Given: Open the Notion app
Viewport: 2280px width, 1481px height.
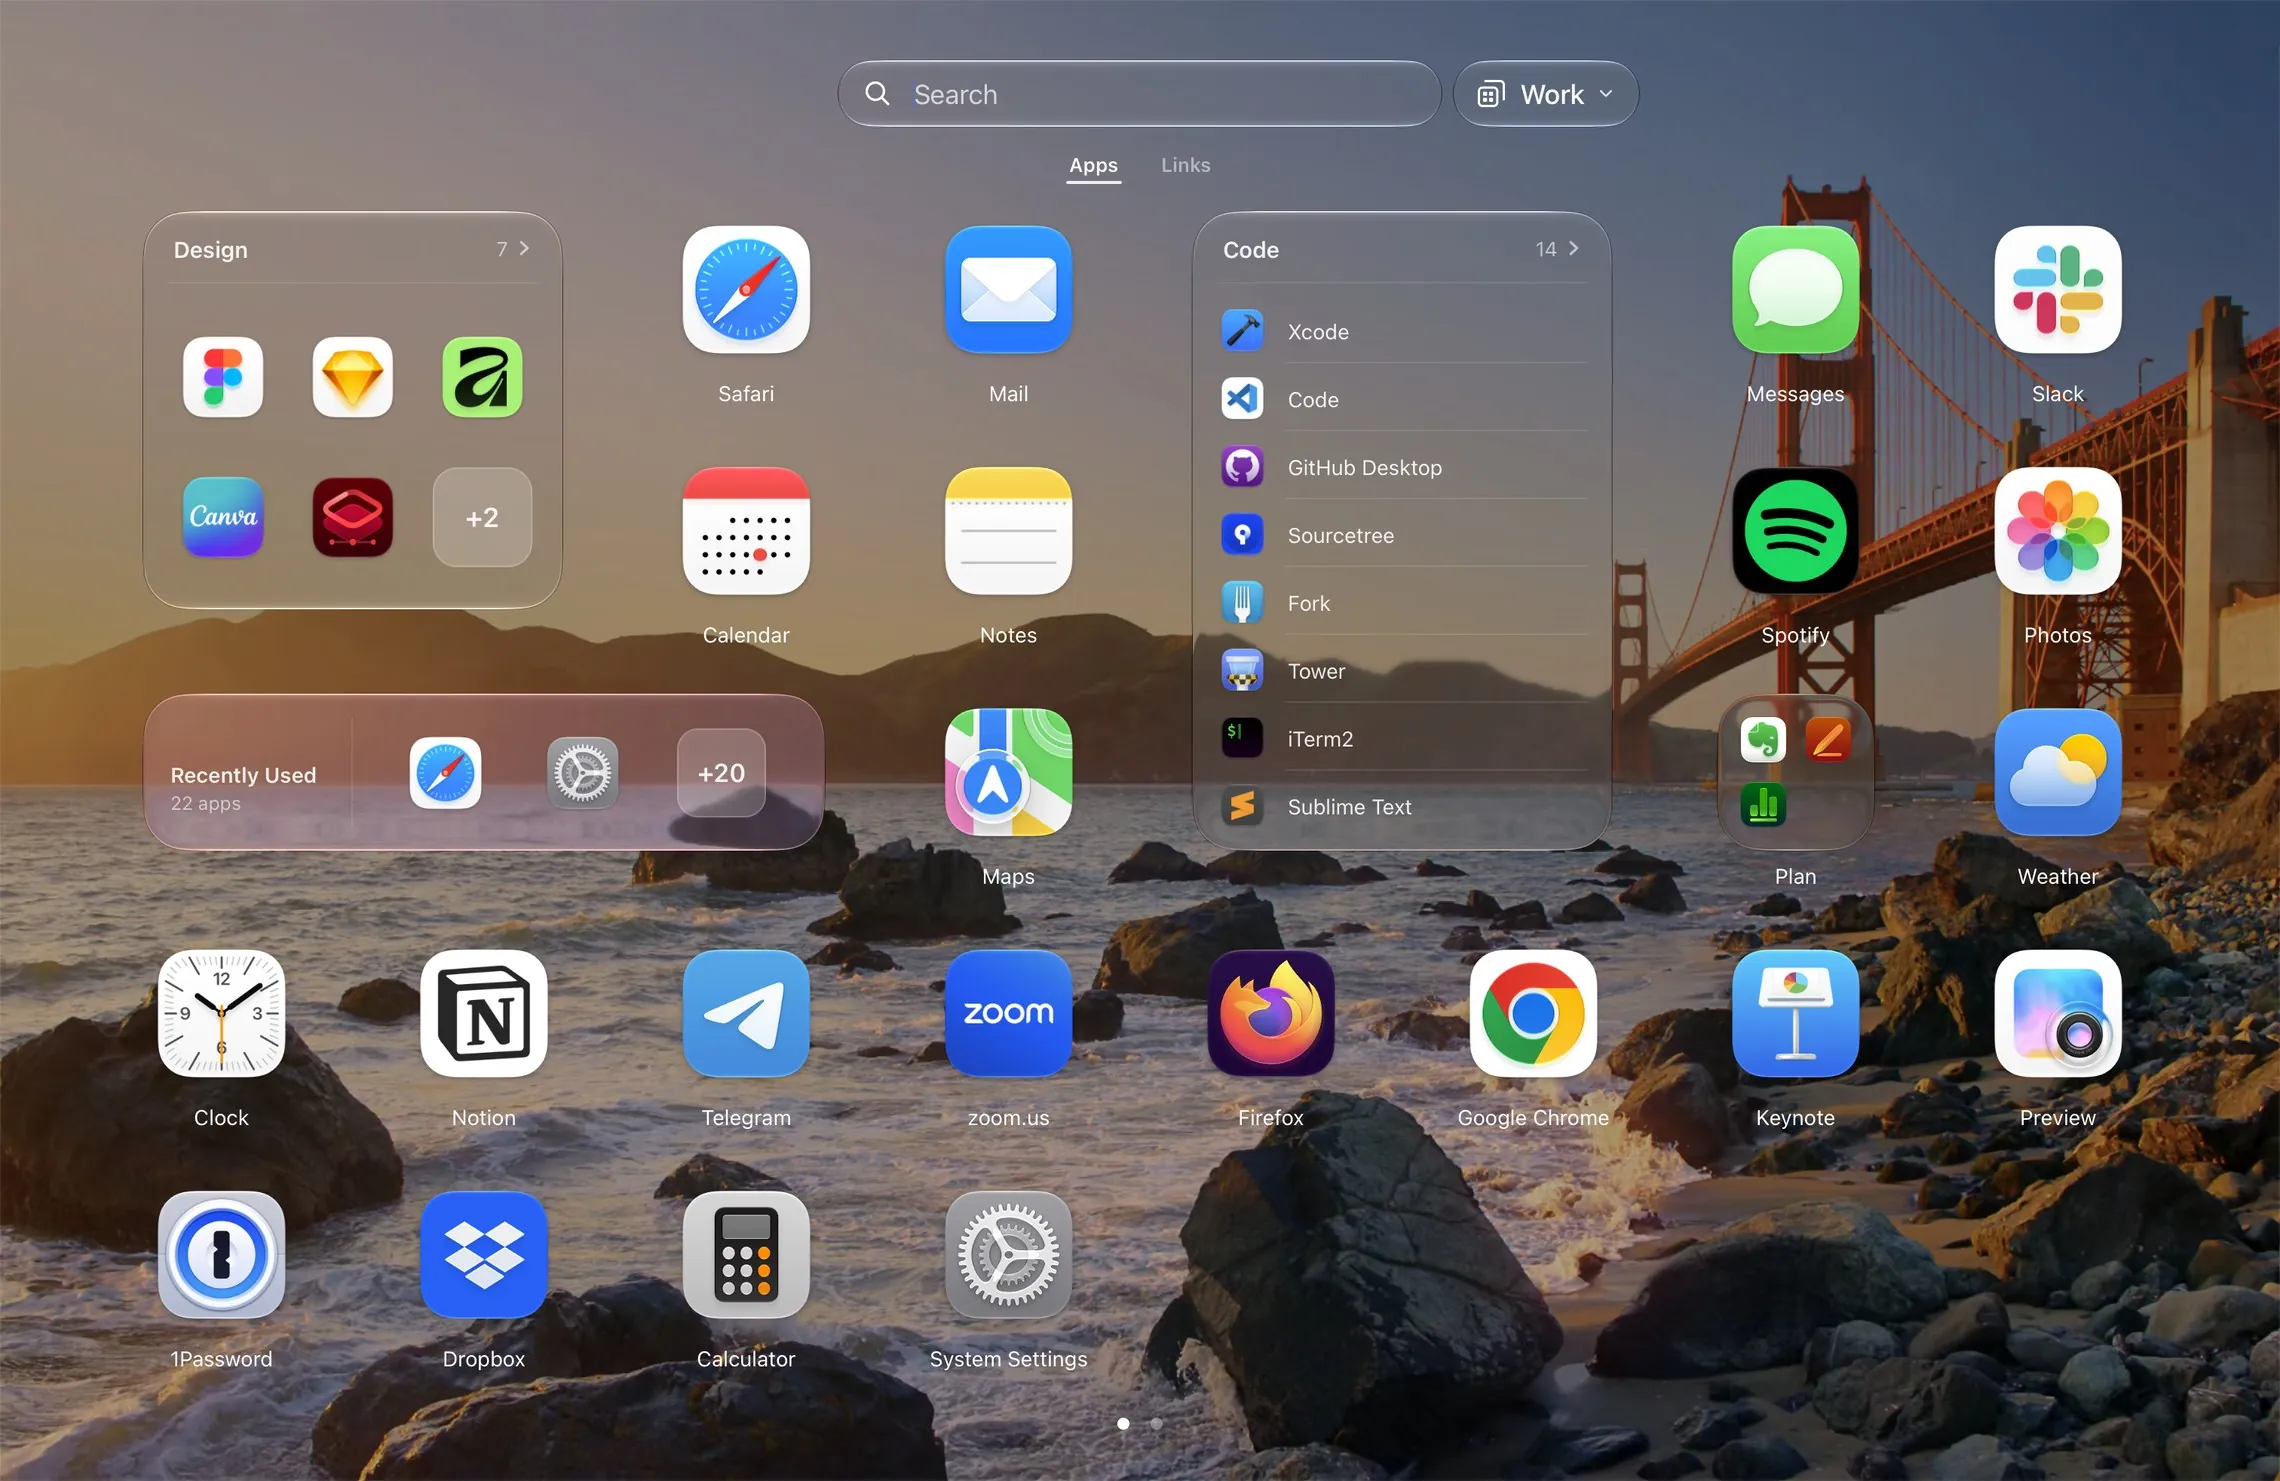Looking at the screenshot, I should pos(484,1014).
